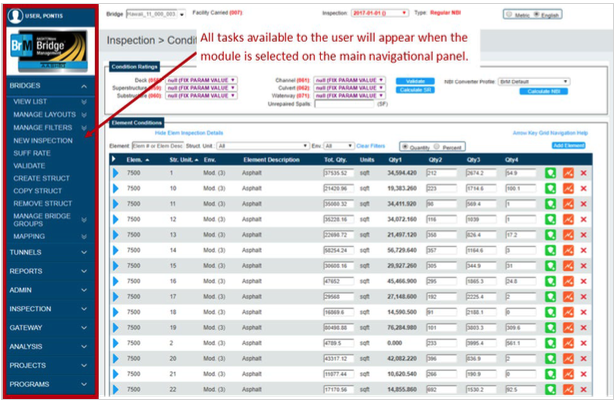Click the Unrepaired Spalls input field
Viewport: 616px width, 401px height.
(344, 104)
